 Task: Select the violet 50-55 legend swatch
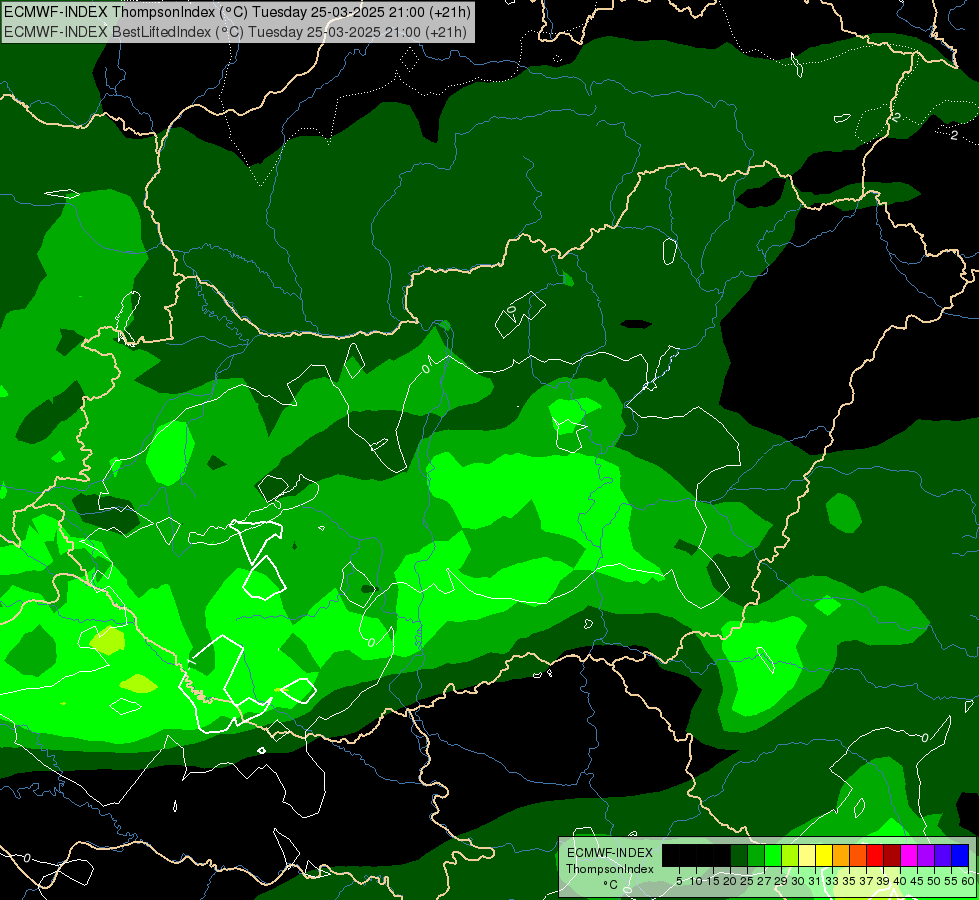tap(943, 855)
